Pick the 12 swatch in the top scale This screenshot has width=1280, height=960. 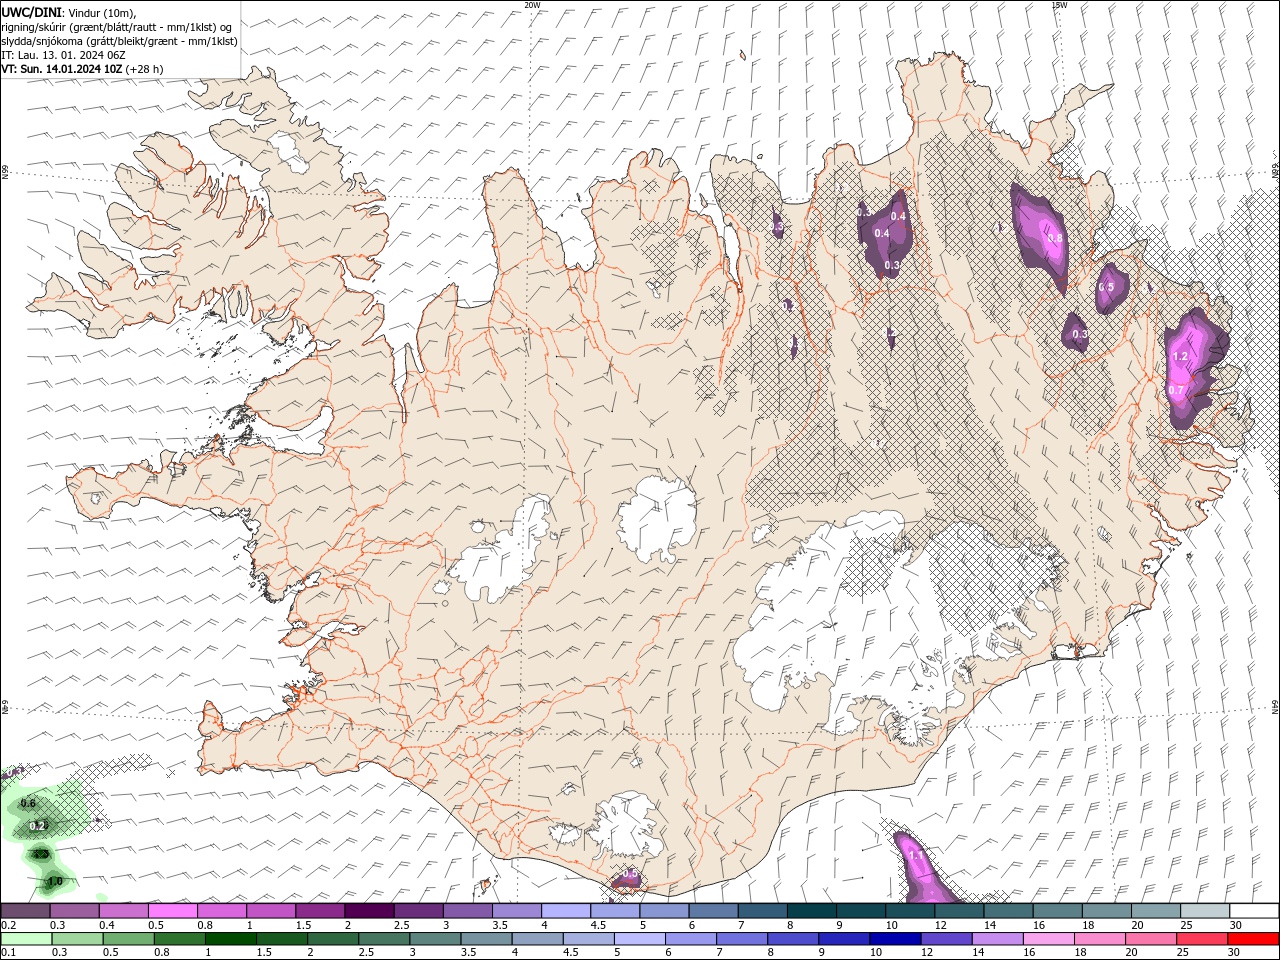958,911
